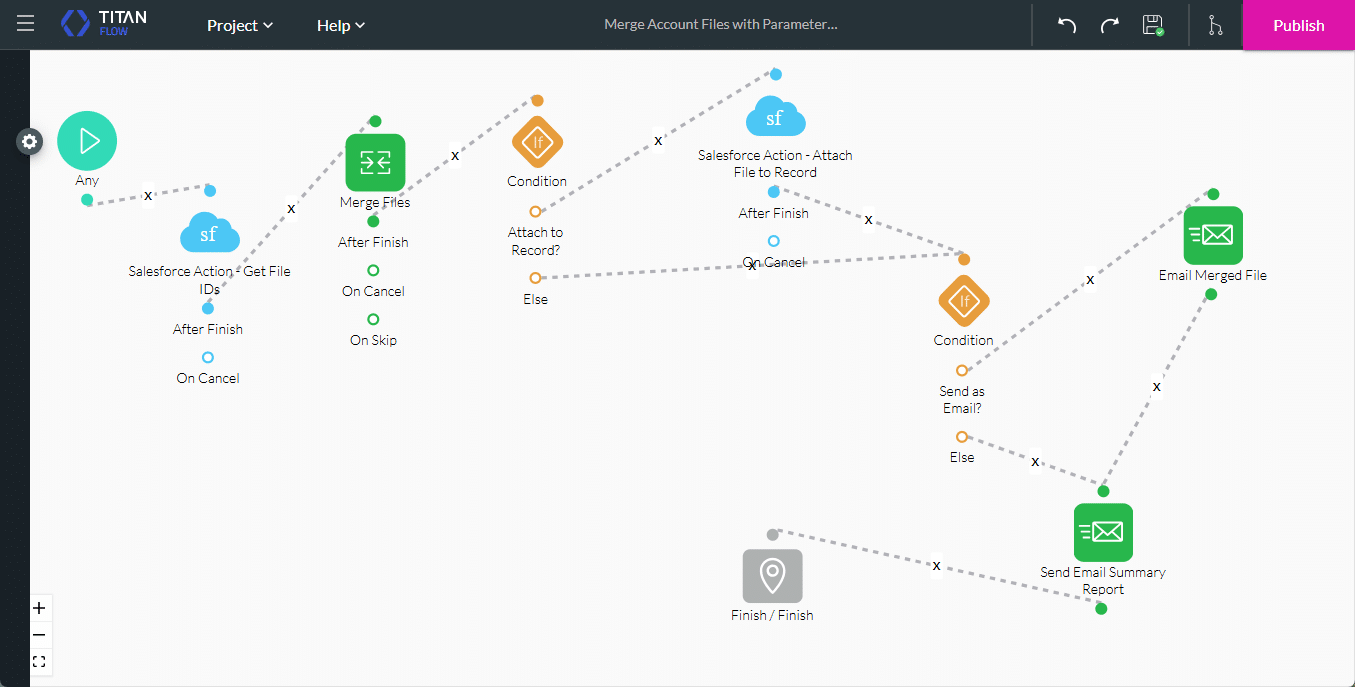Screen dimensions: 1355x687
Task: Delete the connector from Get File IDs to Merge Files
Action: [x=292, y=209]
